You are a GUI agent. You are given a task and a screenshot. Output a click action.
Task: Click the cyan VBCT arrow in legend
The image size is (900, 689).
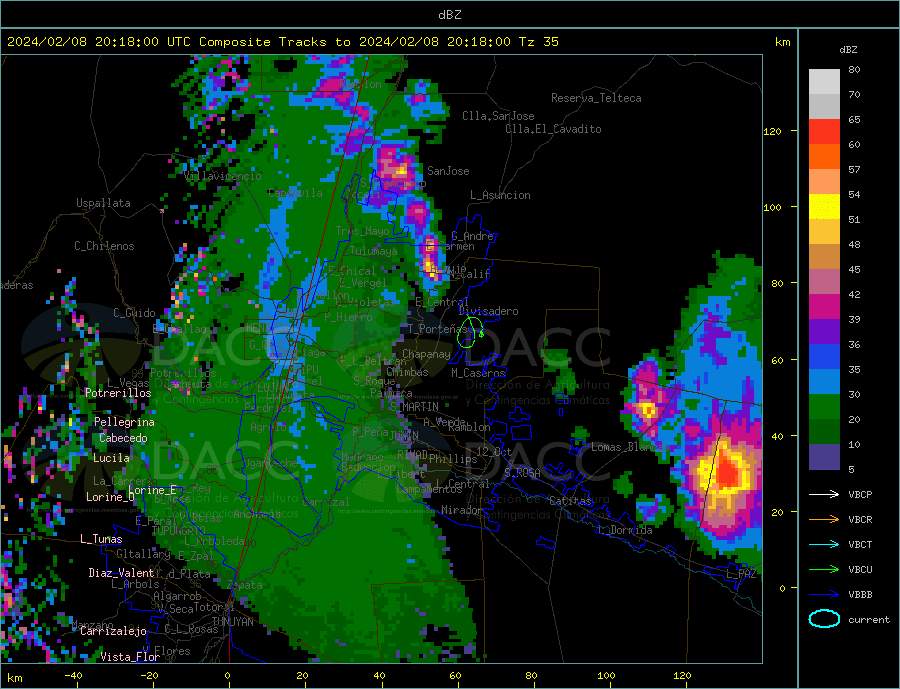coord(824,544)
